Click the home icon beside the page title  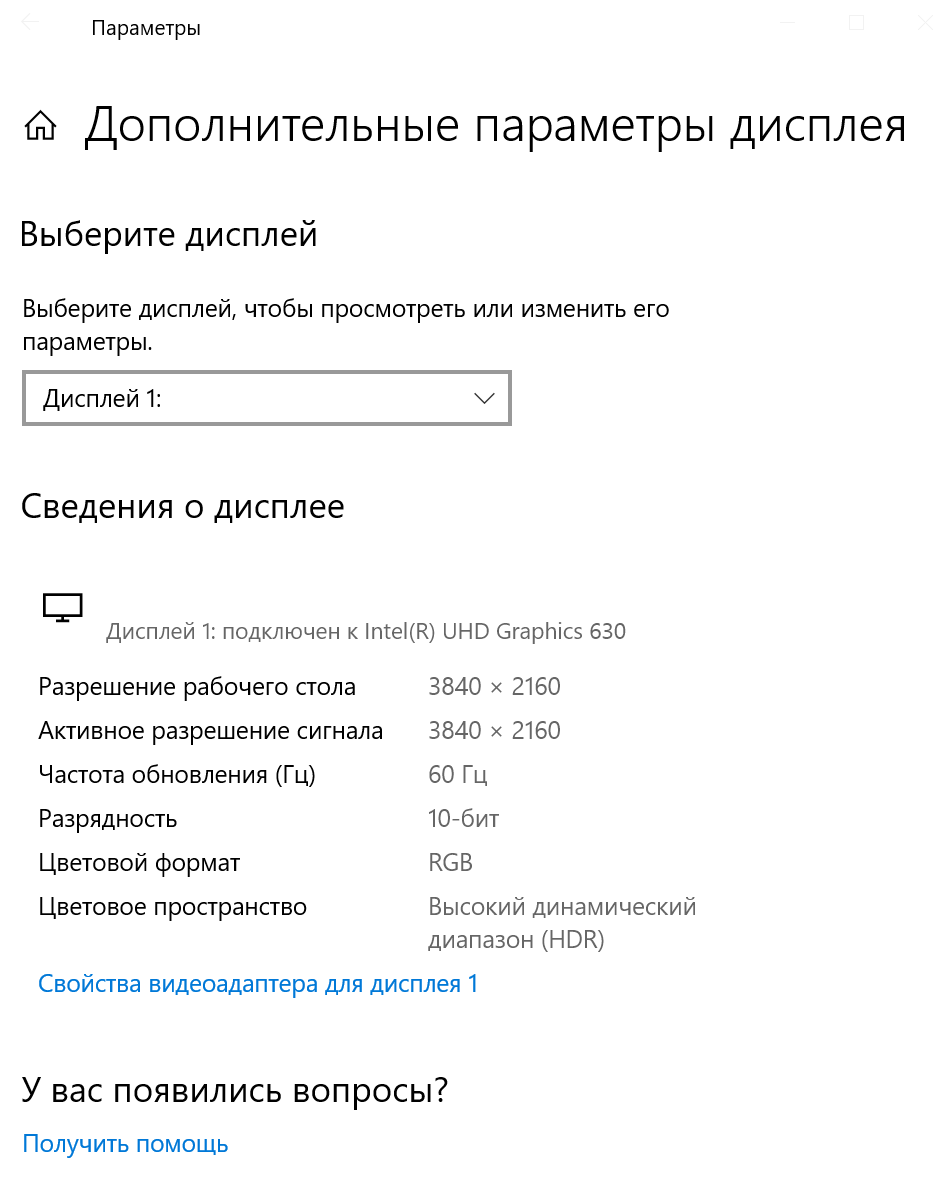(x=41, y=127)
